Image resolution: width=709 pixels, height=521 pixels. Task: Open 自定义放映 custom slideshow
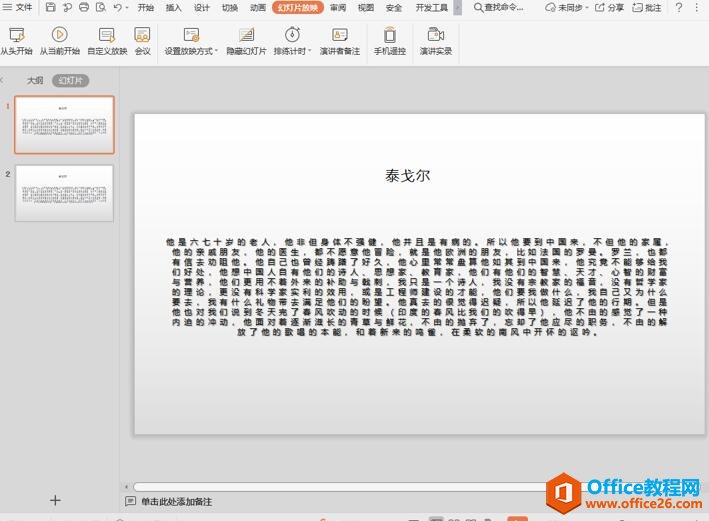[x=107, y=41]
